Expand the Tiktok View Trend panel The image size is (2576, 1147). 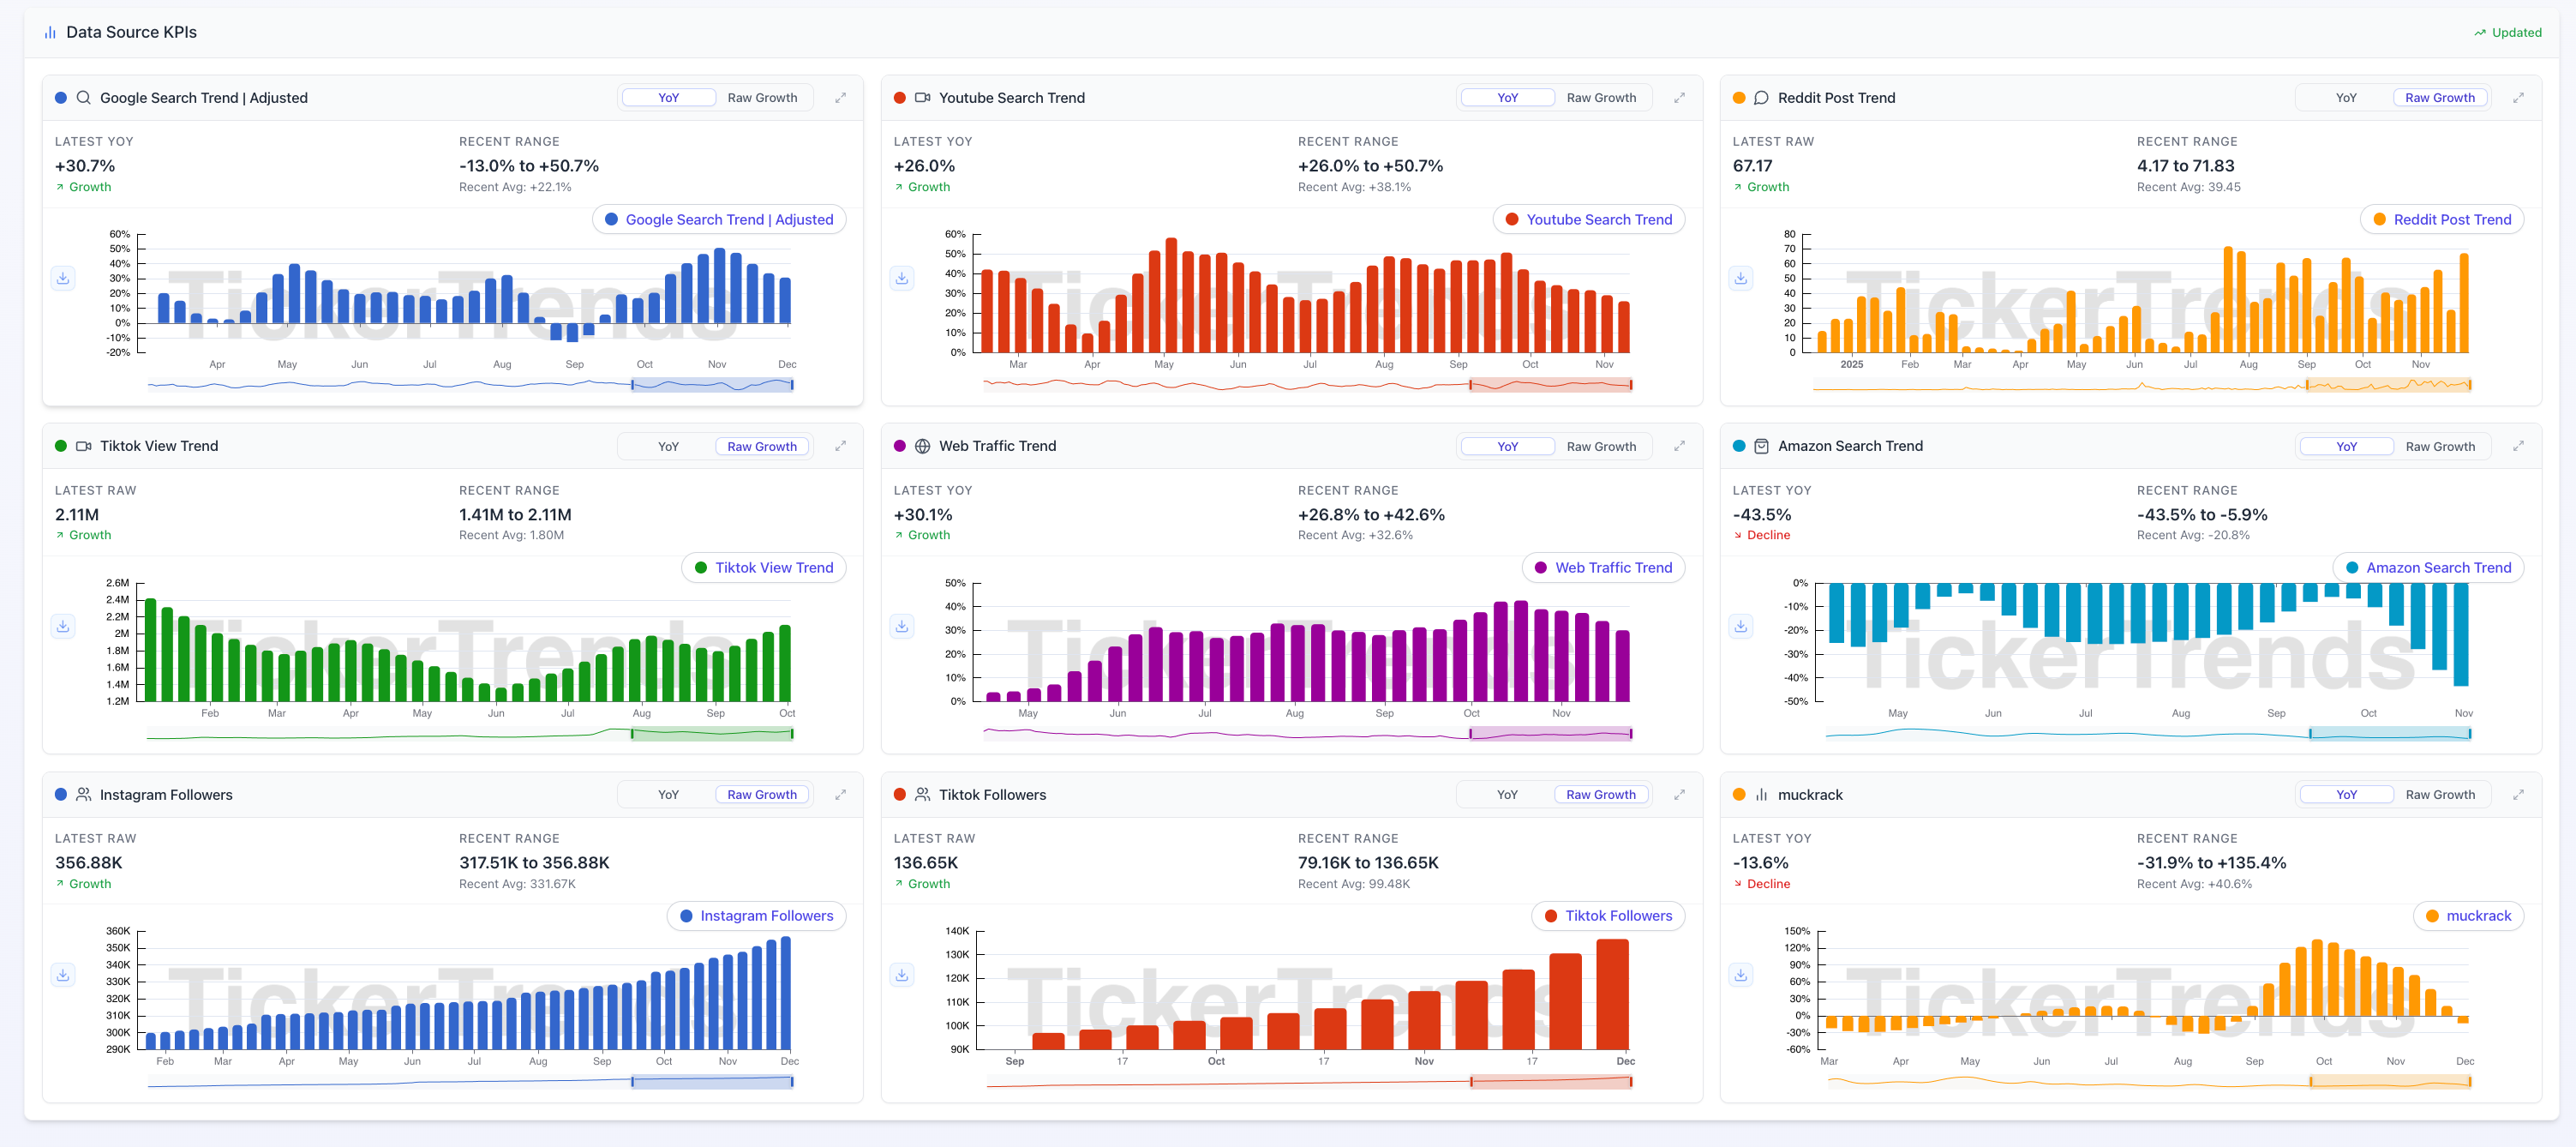click(840, 446)
